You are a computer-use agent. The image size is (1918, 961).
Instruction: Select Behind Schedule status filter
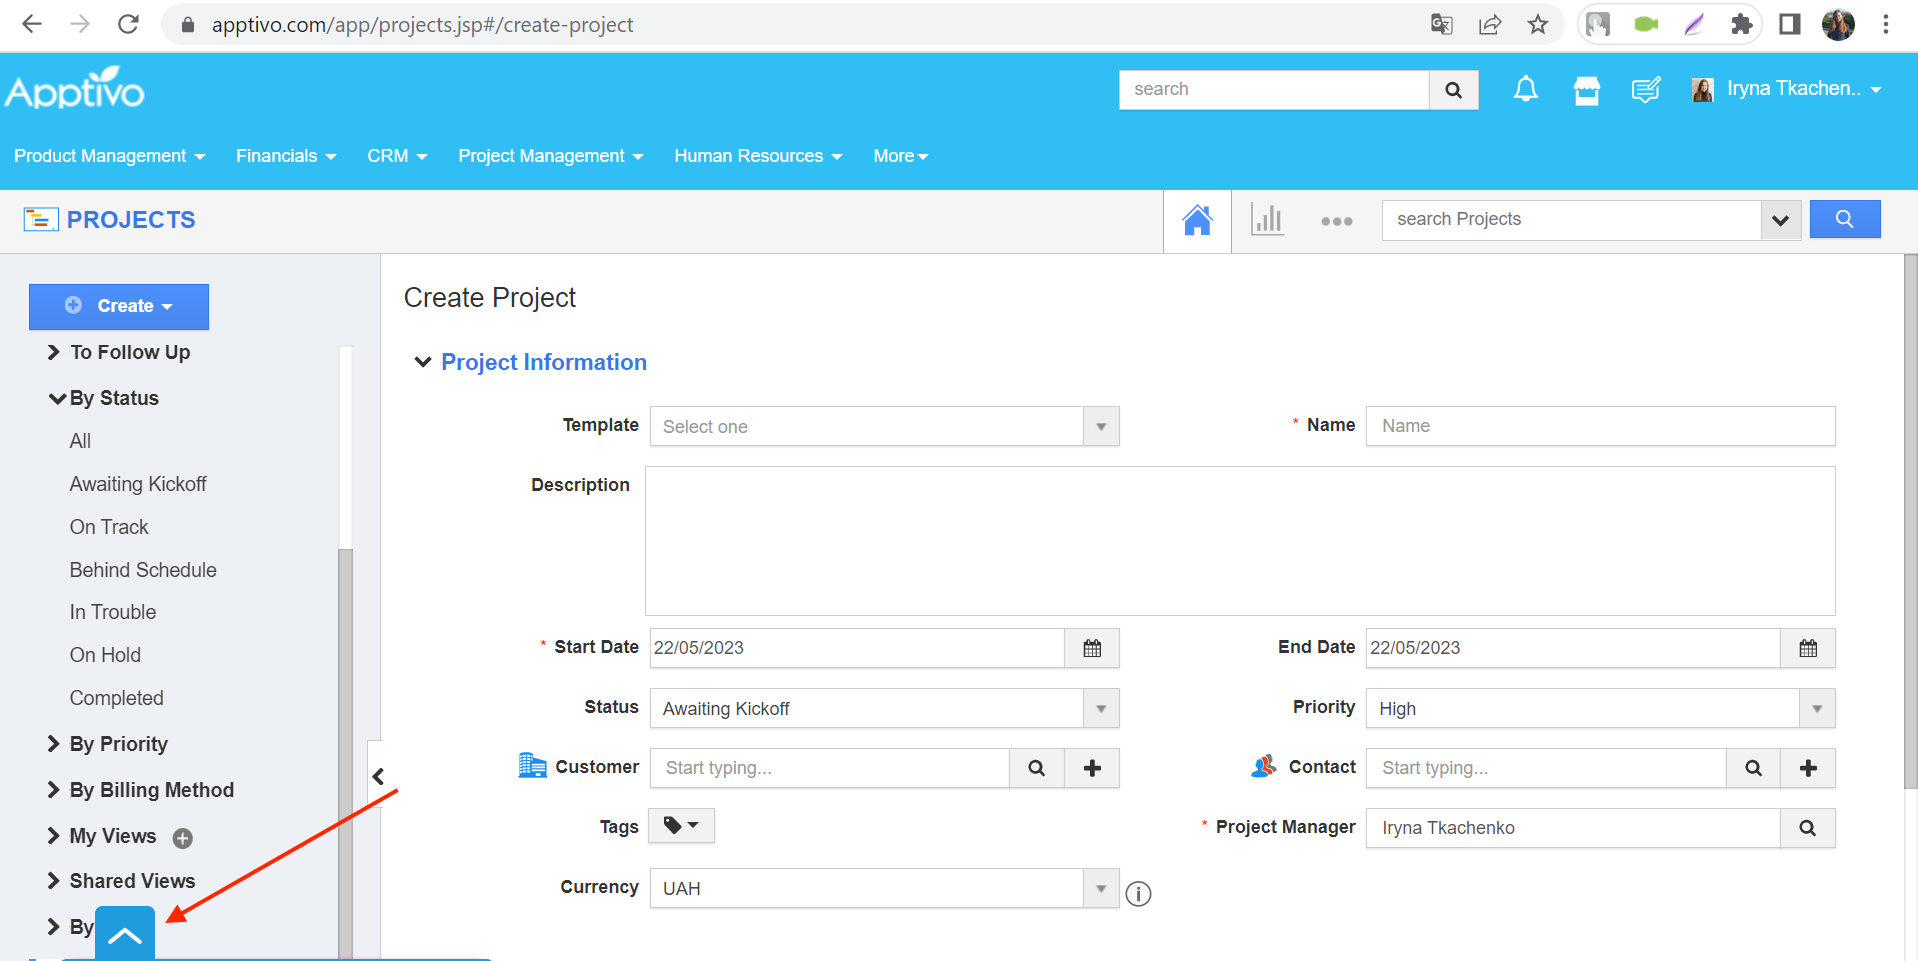[x=143, y=570]
